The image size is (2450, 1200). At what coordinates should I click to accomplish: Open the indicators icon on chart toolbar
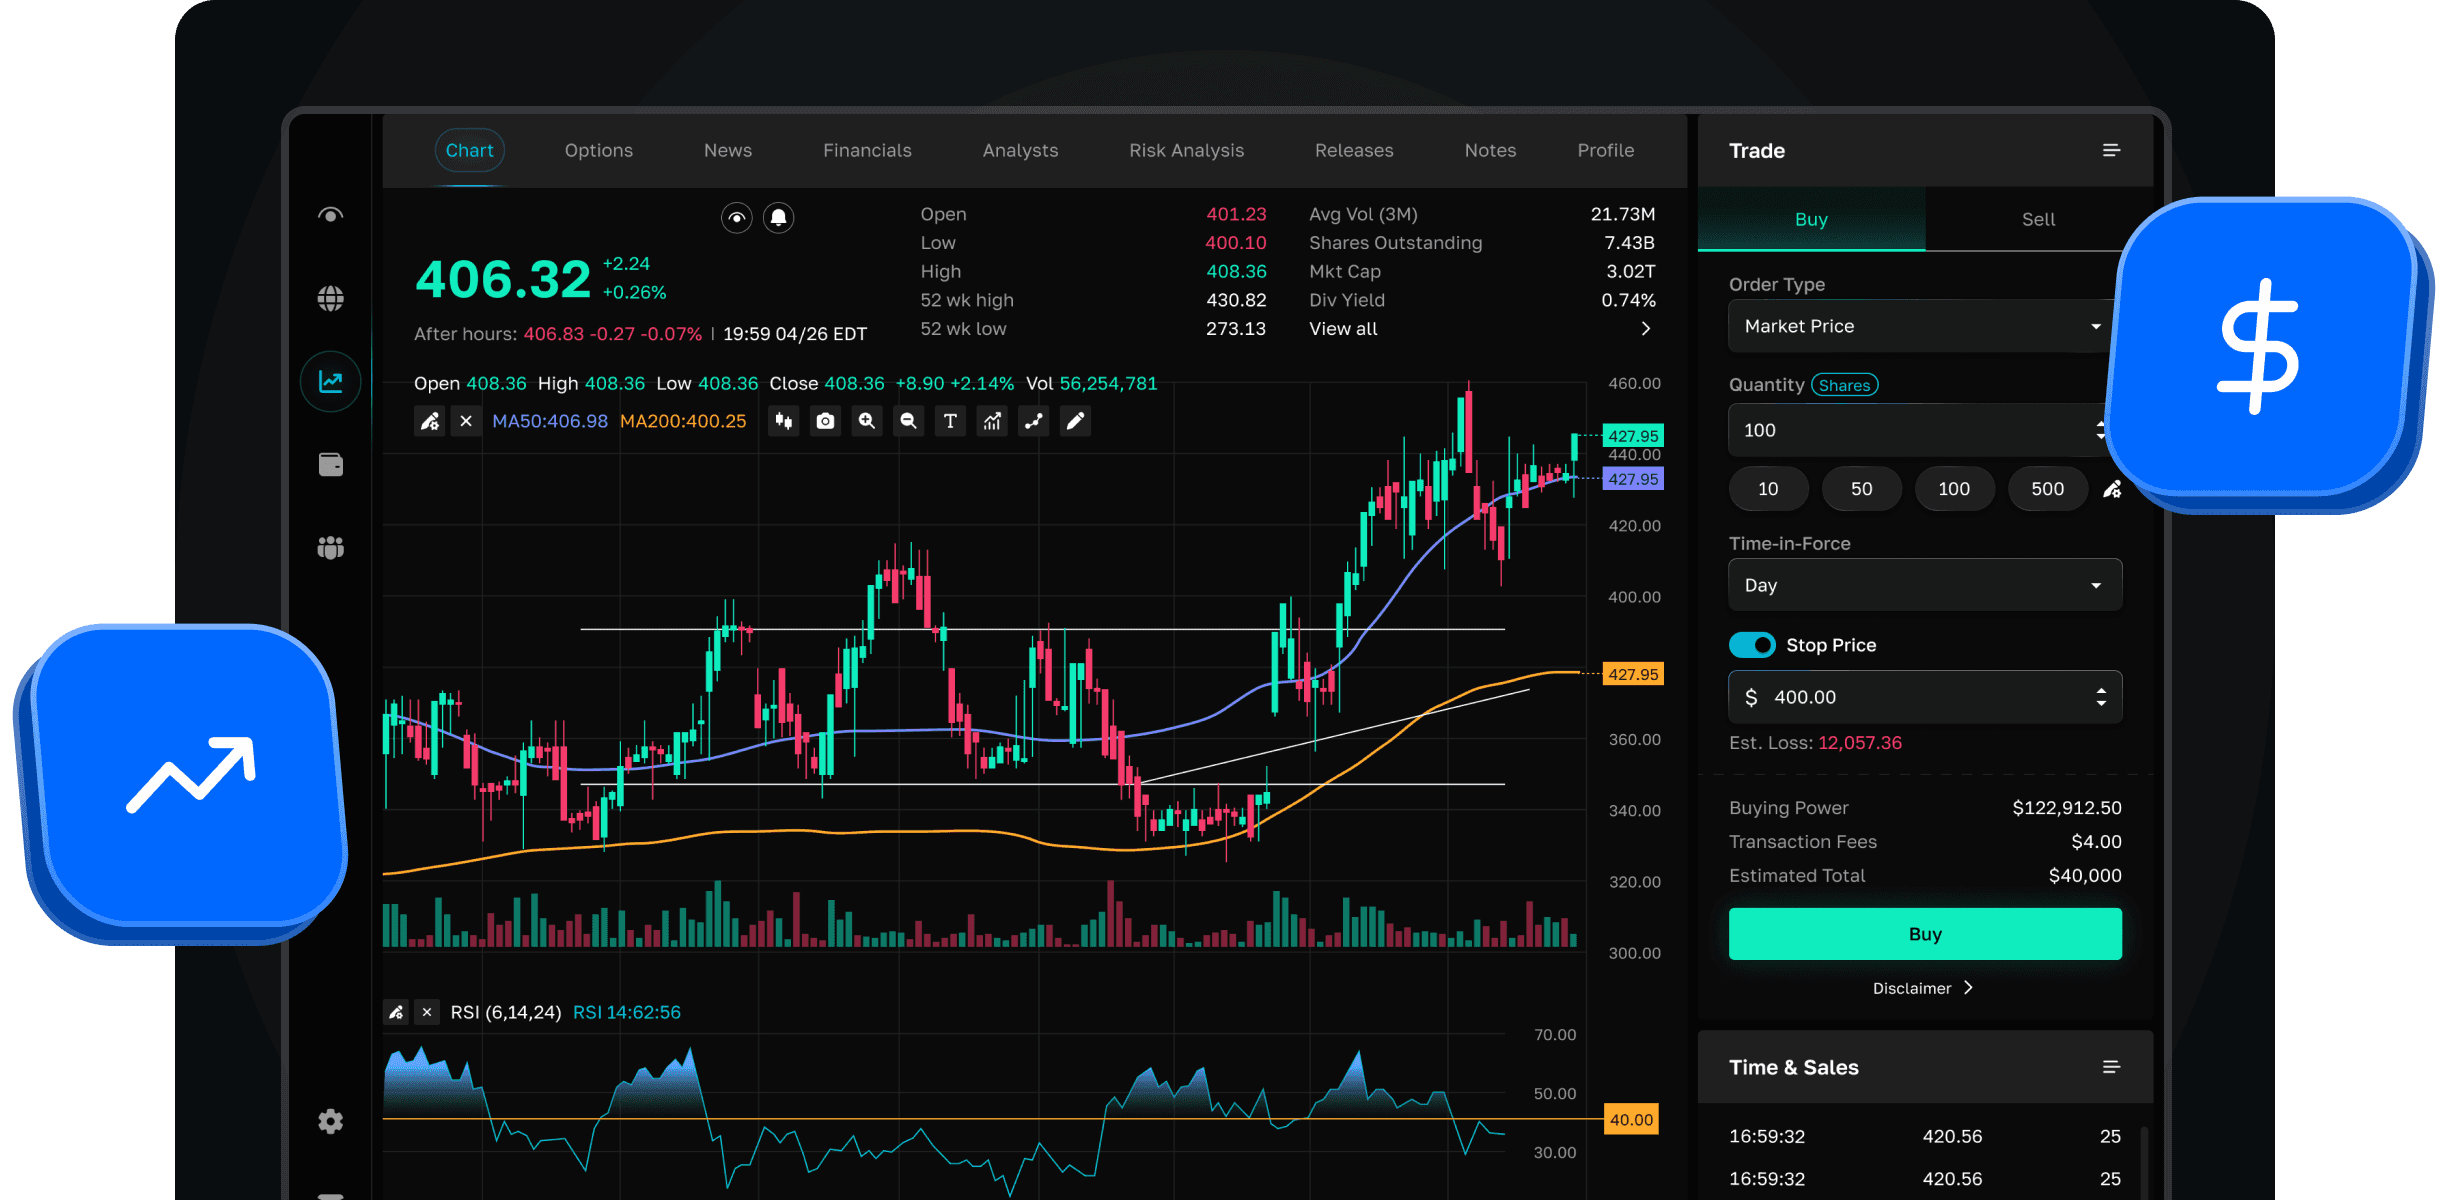coord(992,421)
